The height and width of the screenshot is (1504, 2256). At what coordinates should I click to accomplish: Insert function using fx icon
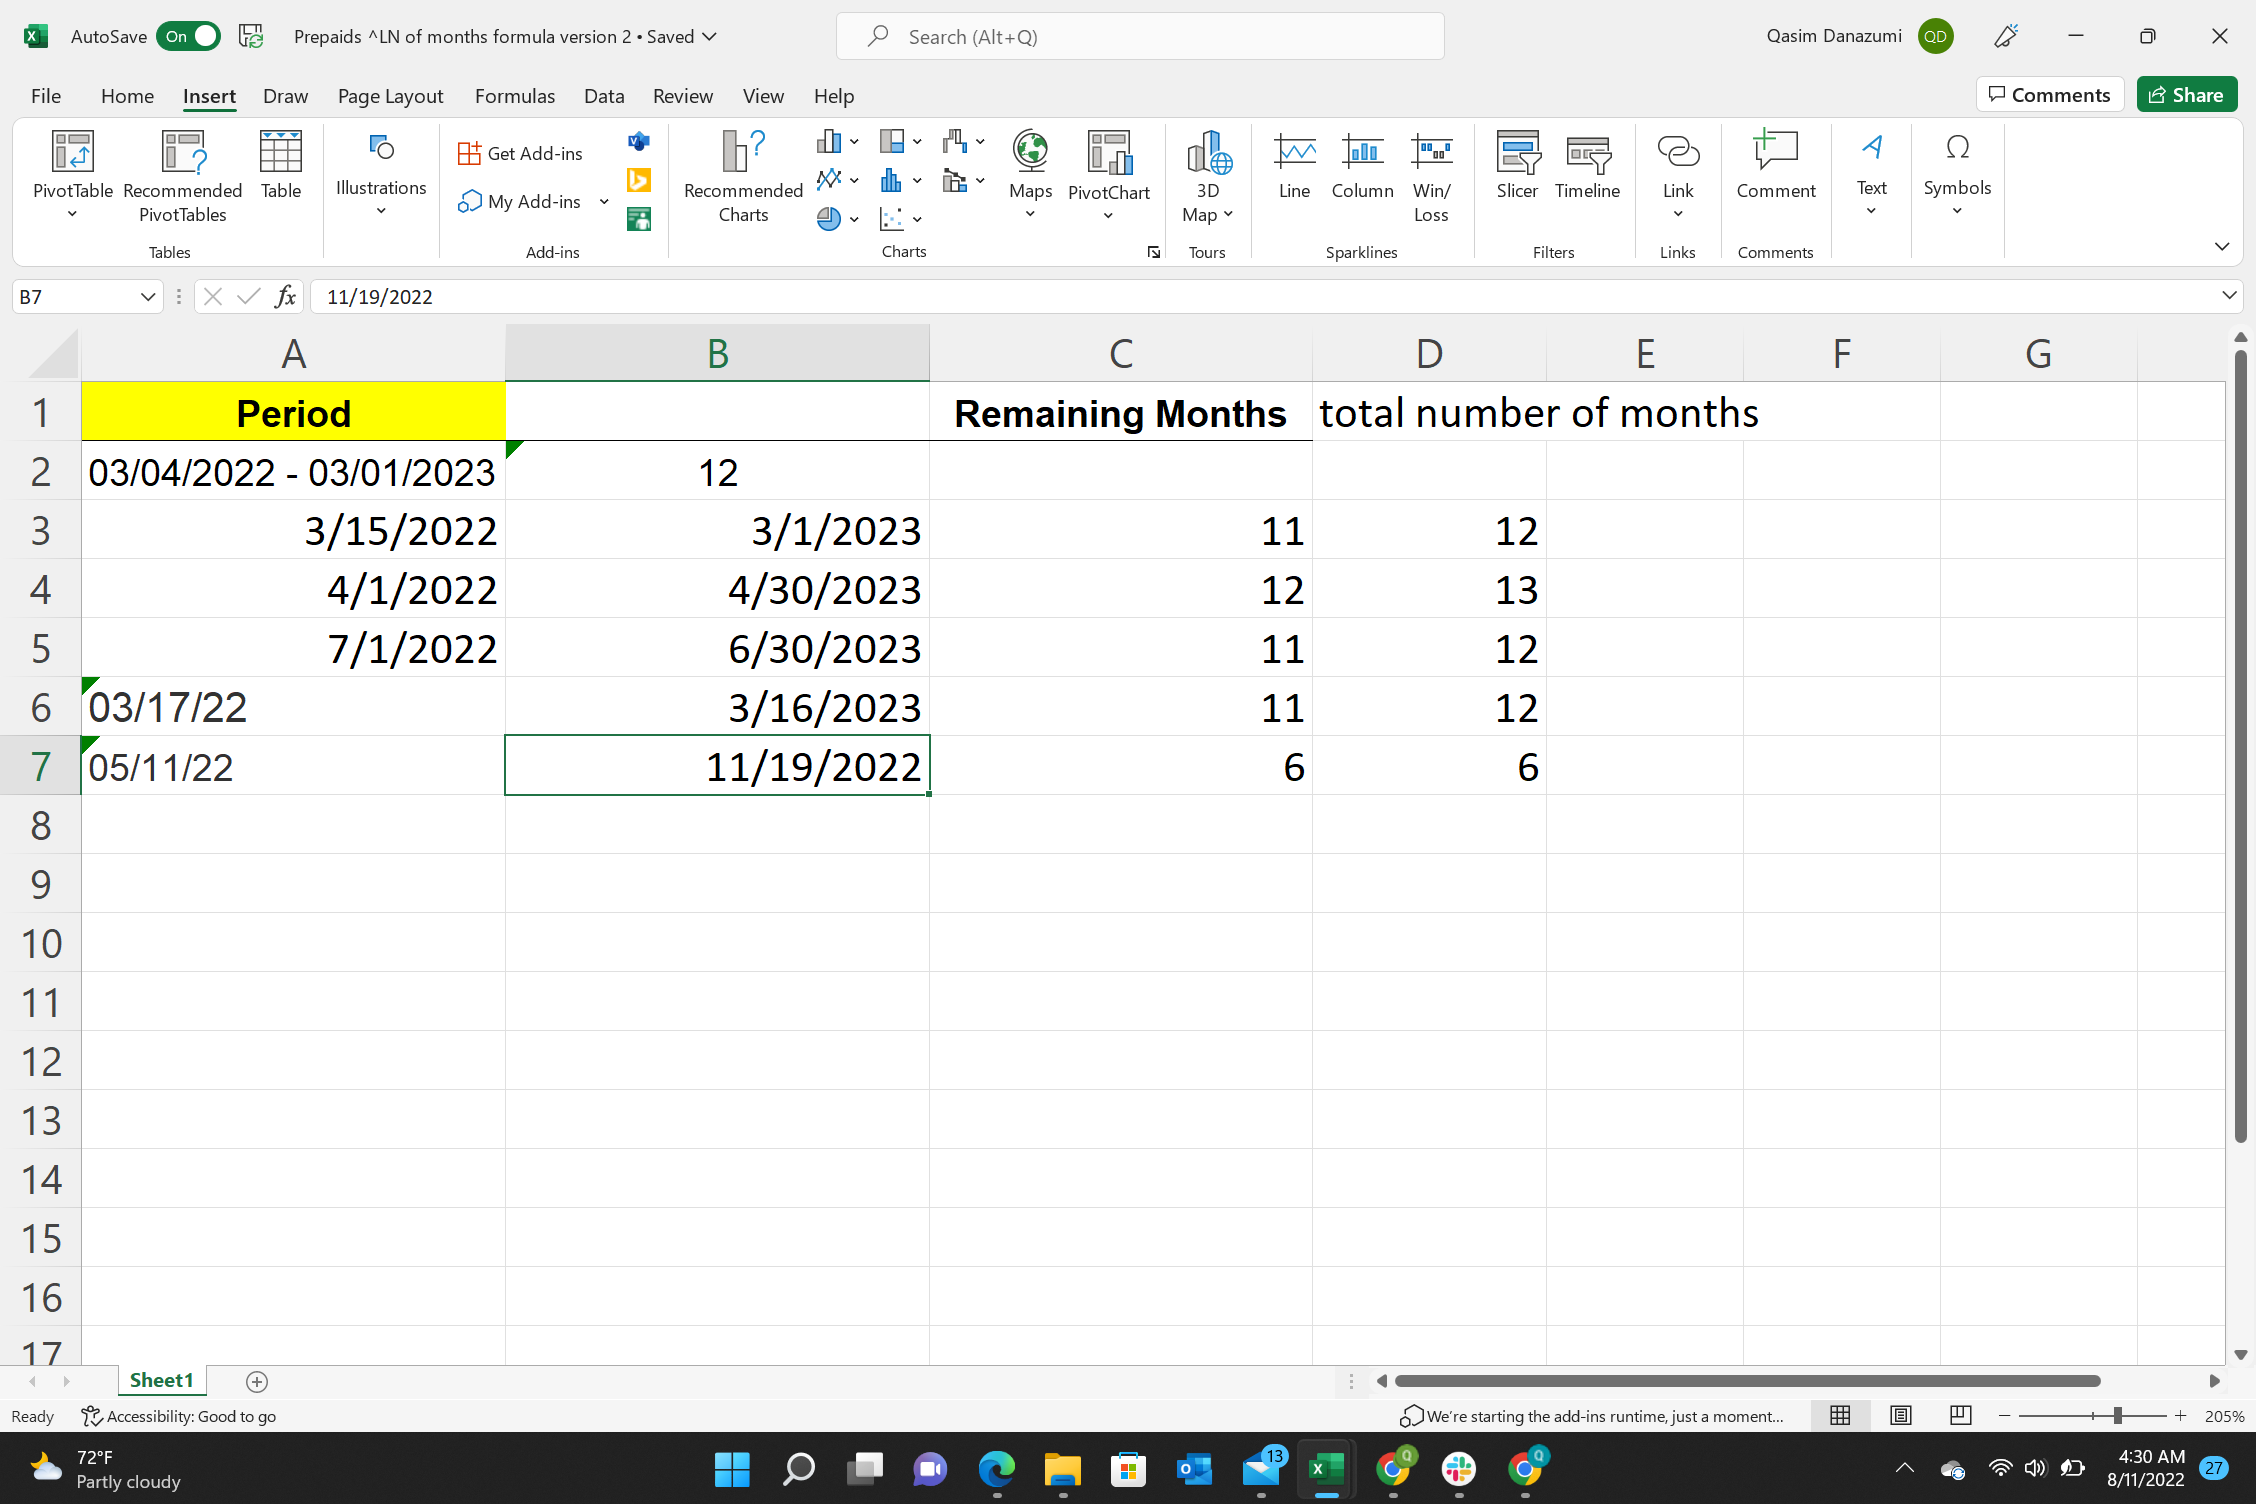[x=285, y=297]
